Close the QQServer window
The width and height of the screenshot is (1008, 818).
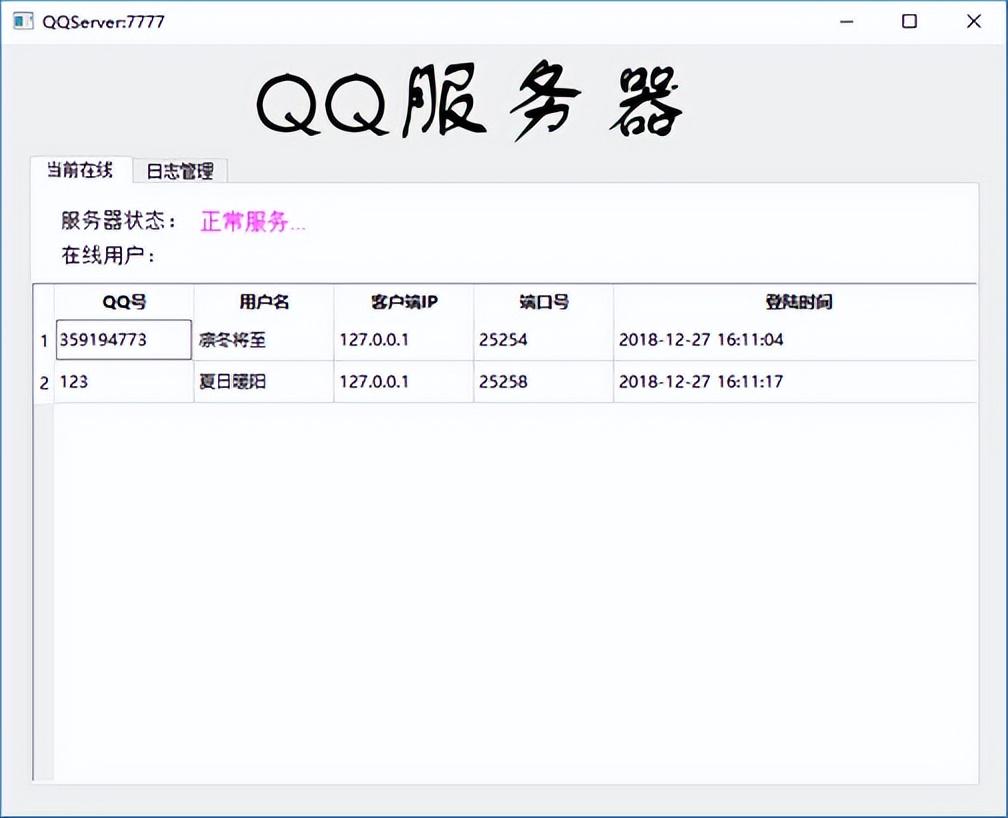coord(973,21)
